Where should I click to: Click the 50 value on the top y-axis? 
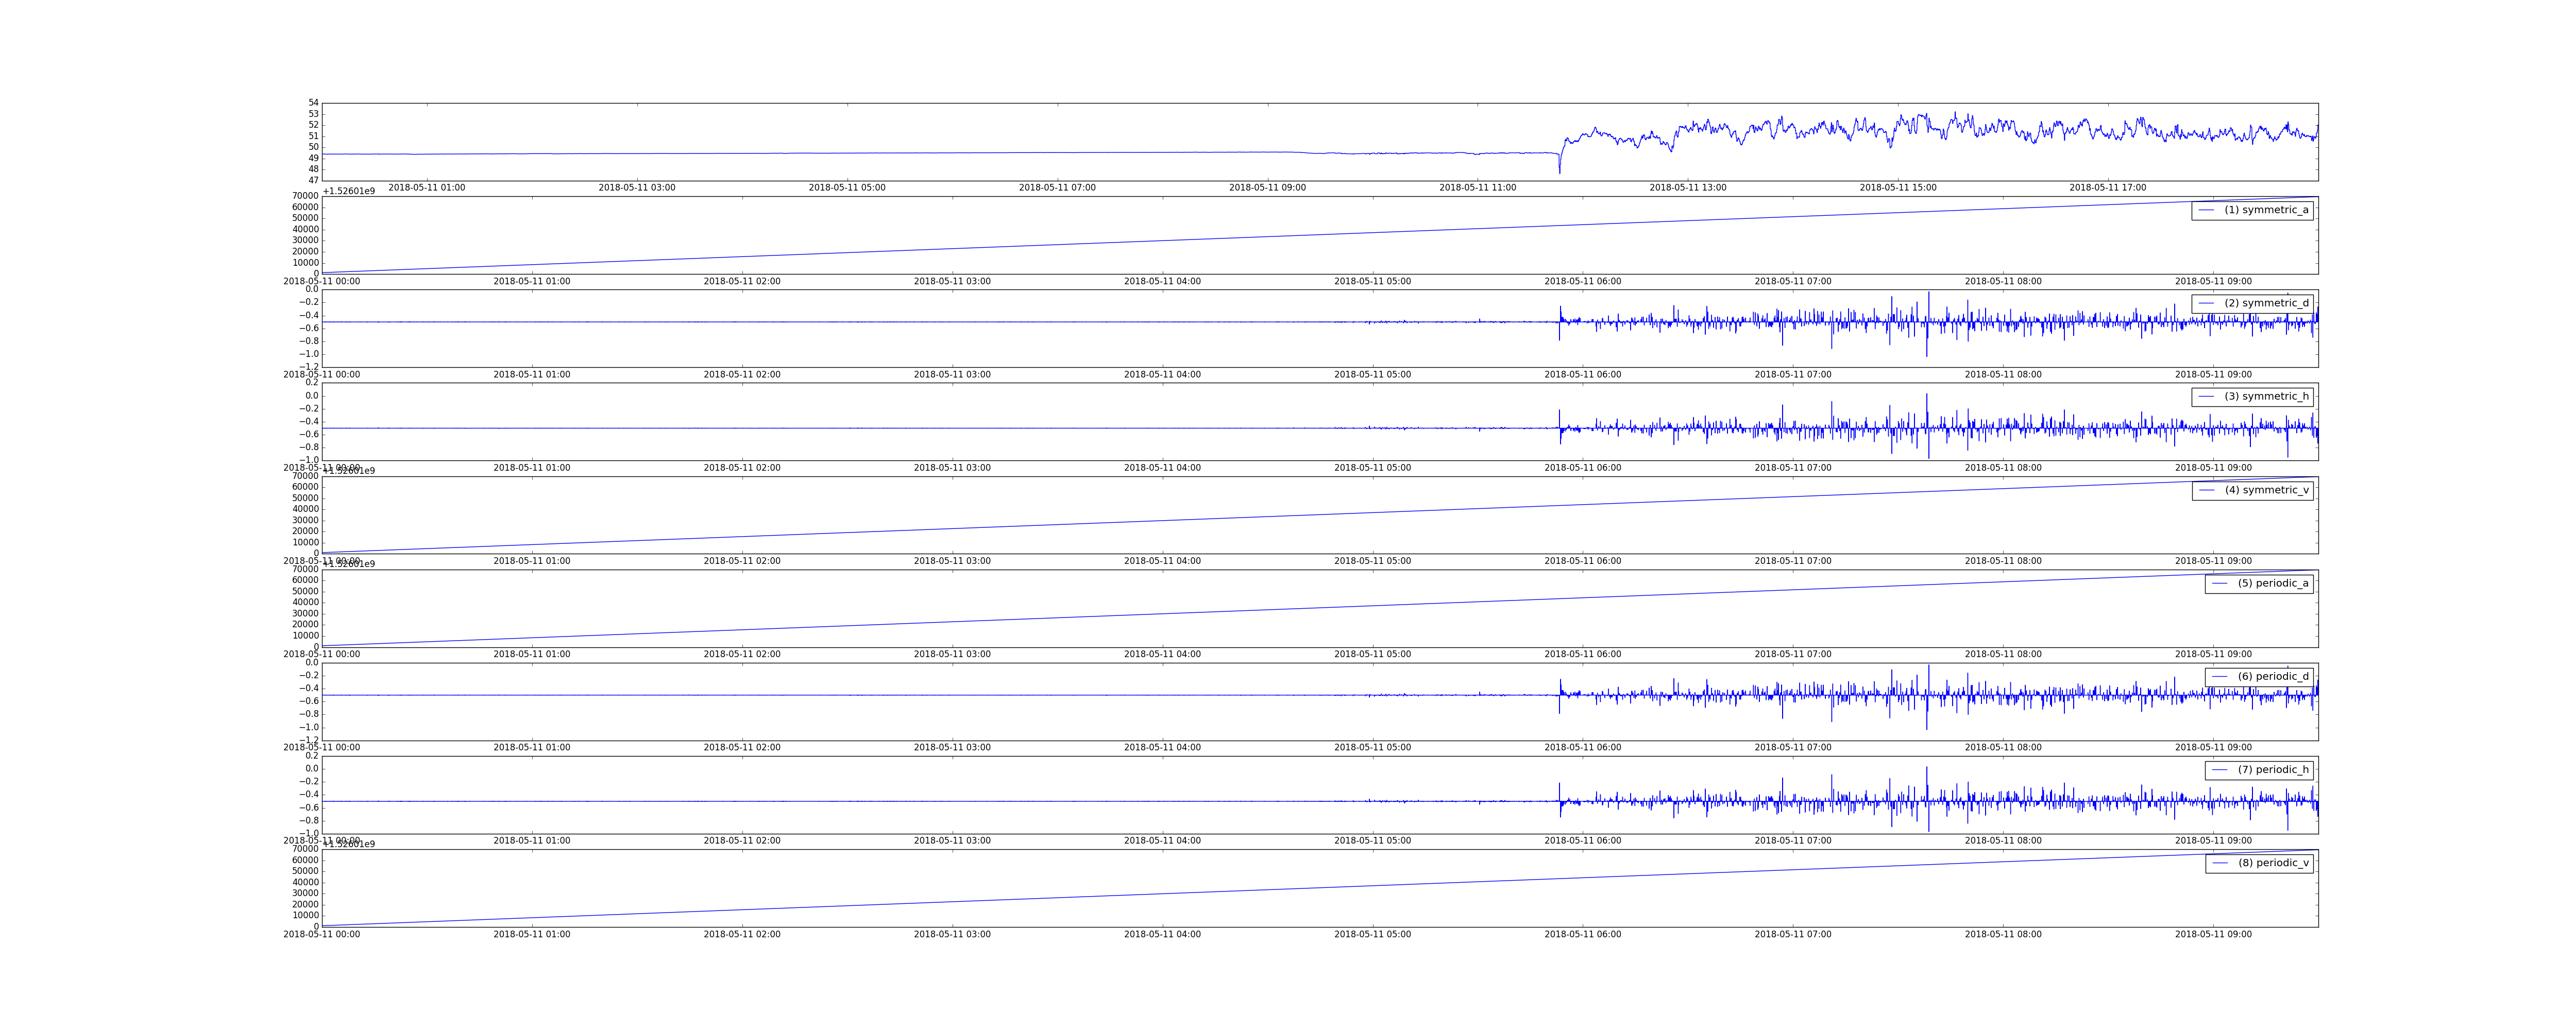click(x=313, y=147)
